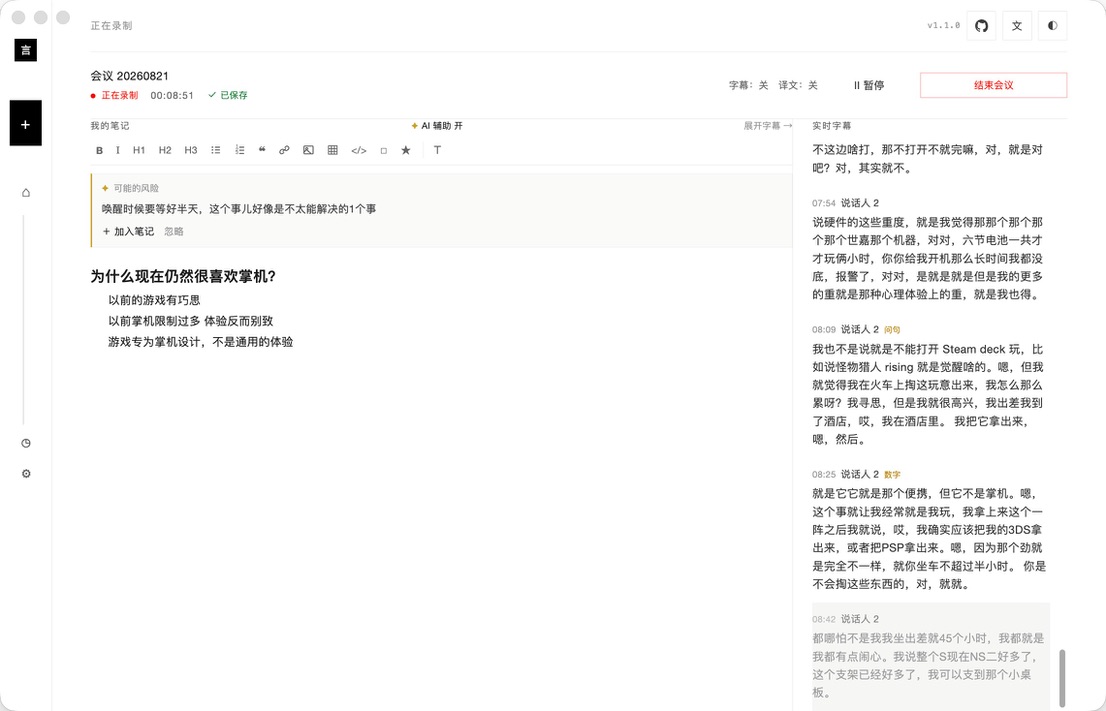The width and height of the screenshot is (1106, 711).
Task: Insert a table into the notes
Action: pyautogui.click(x=333, y=150)
